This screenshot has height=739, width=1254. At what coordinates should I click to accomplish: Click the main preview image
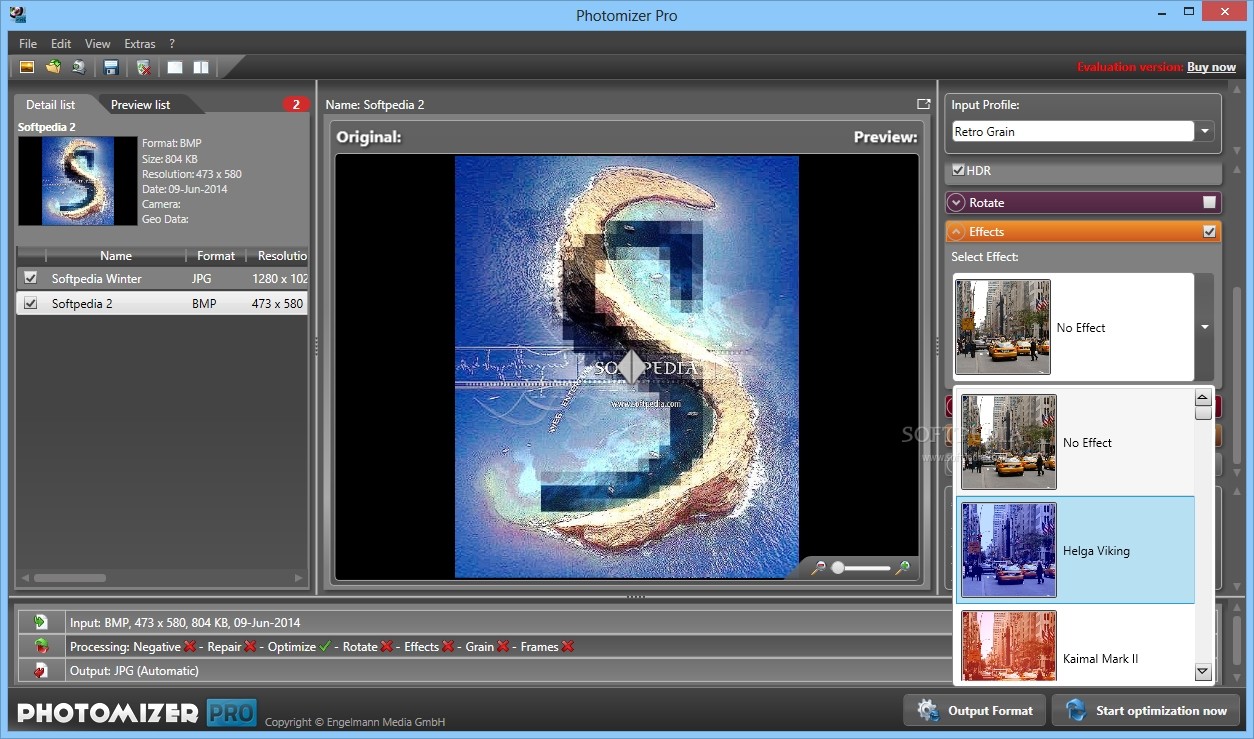[x=627, y=366]
